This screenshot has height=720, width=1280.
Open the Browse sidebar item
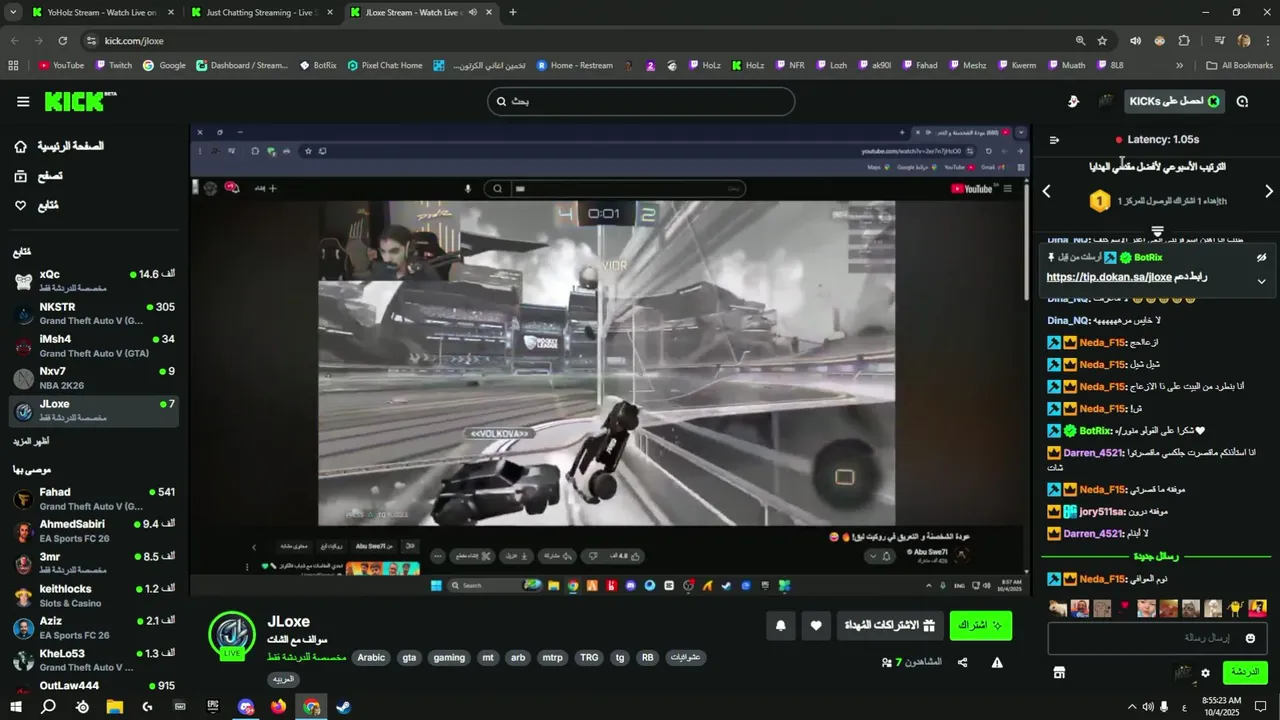(38, 176)
